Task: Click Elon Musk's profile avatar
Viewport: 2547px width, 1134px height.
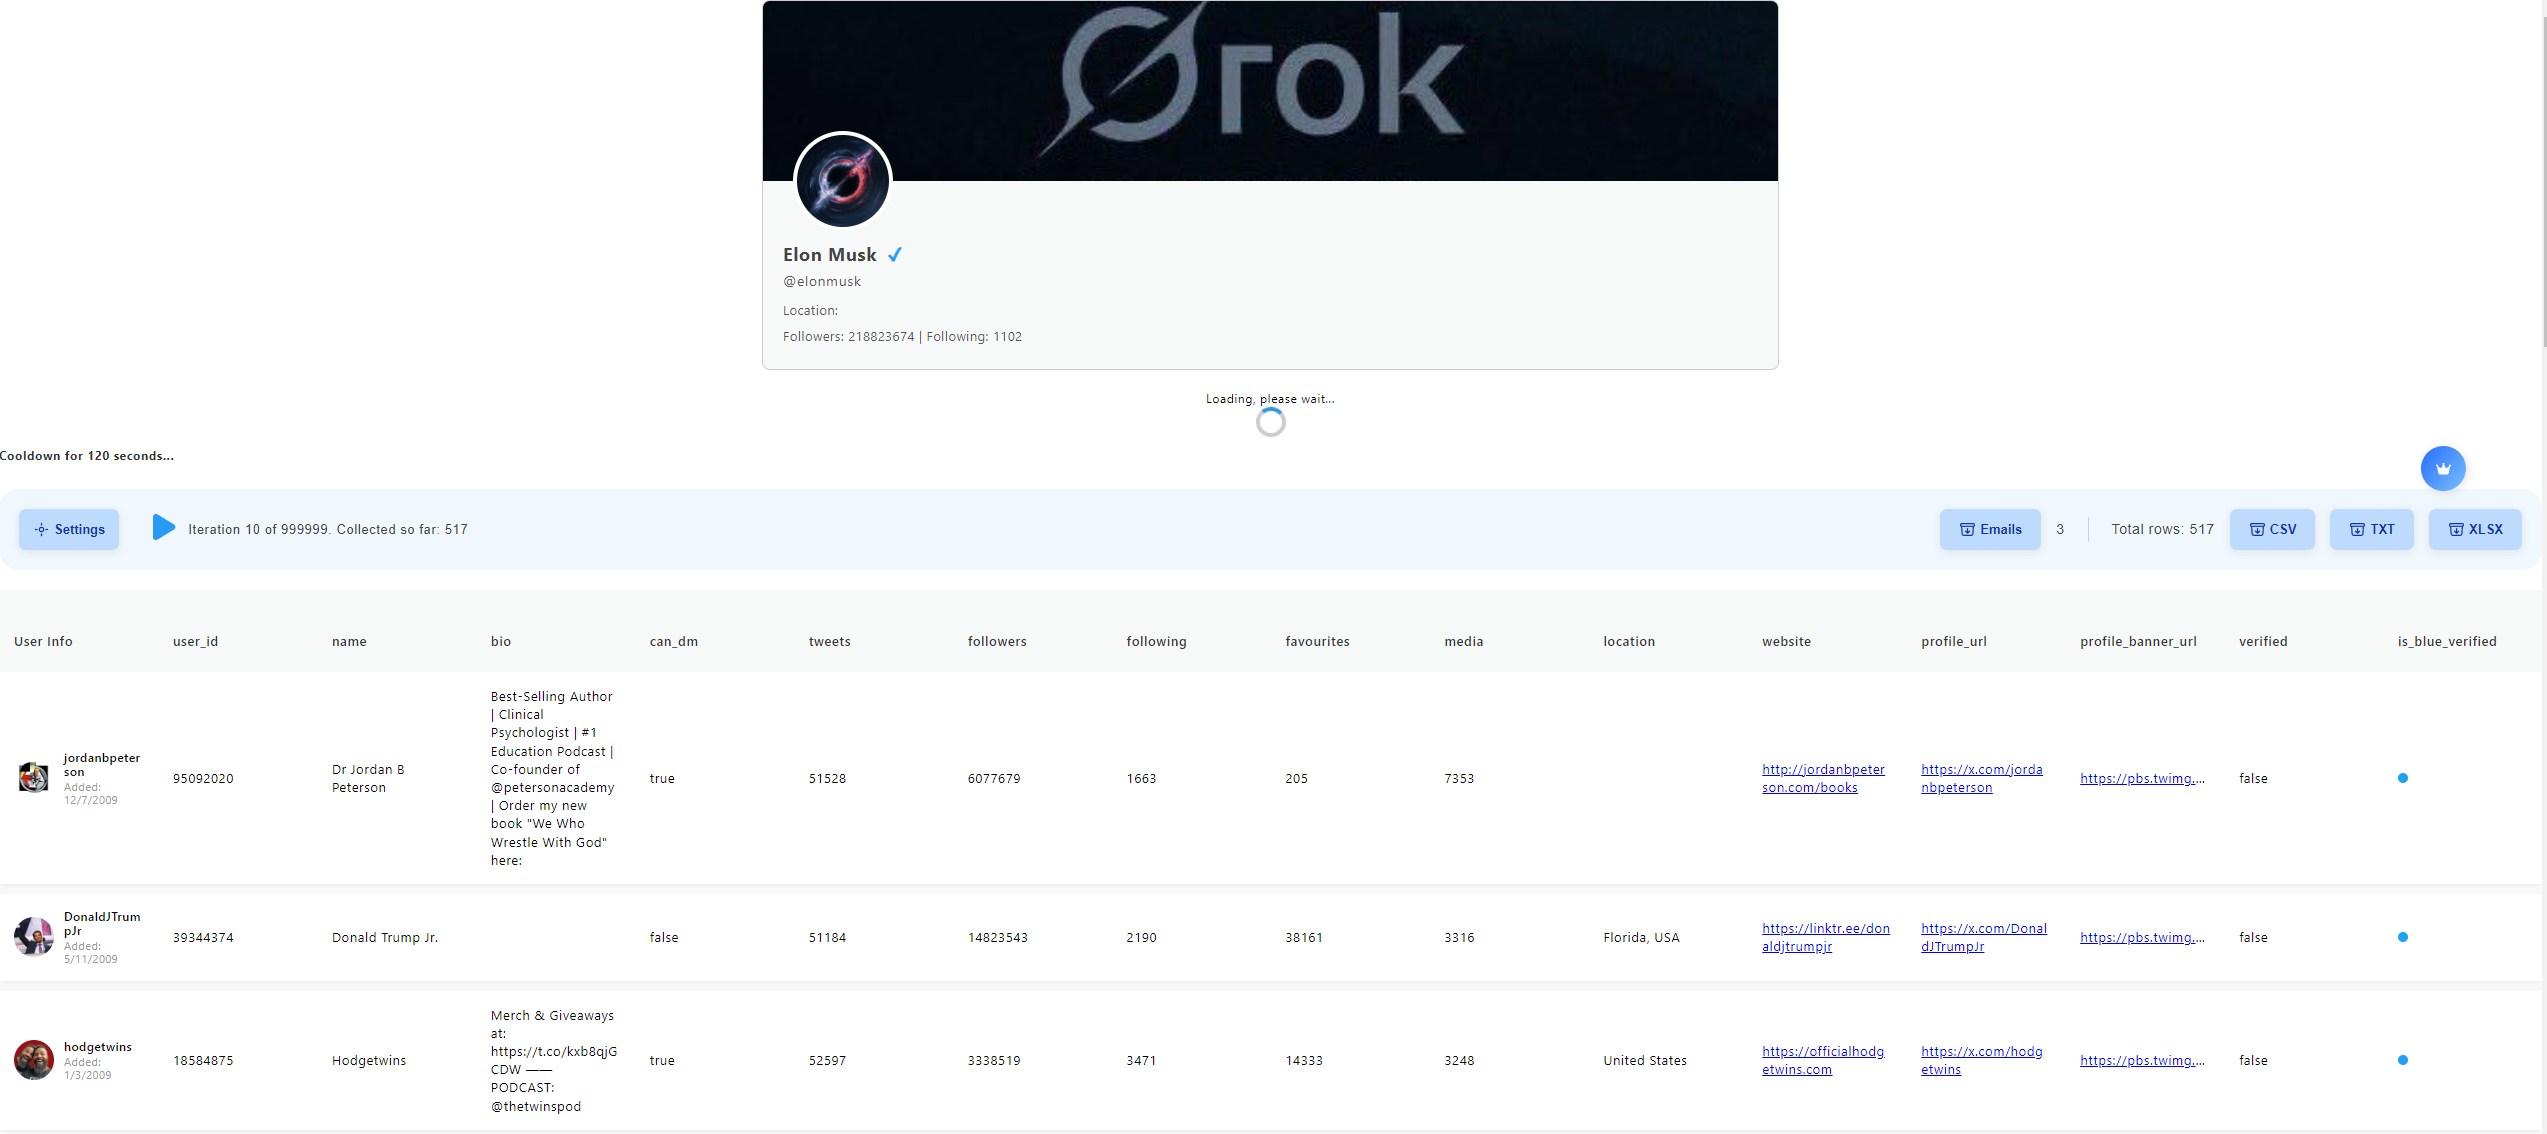Action: pos(842,181)
